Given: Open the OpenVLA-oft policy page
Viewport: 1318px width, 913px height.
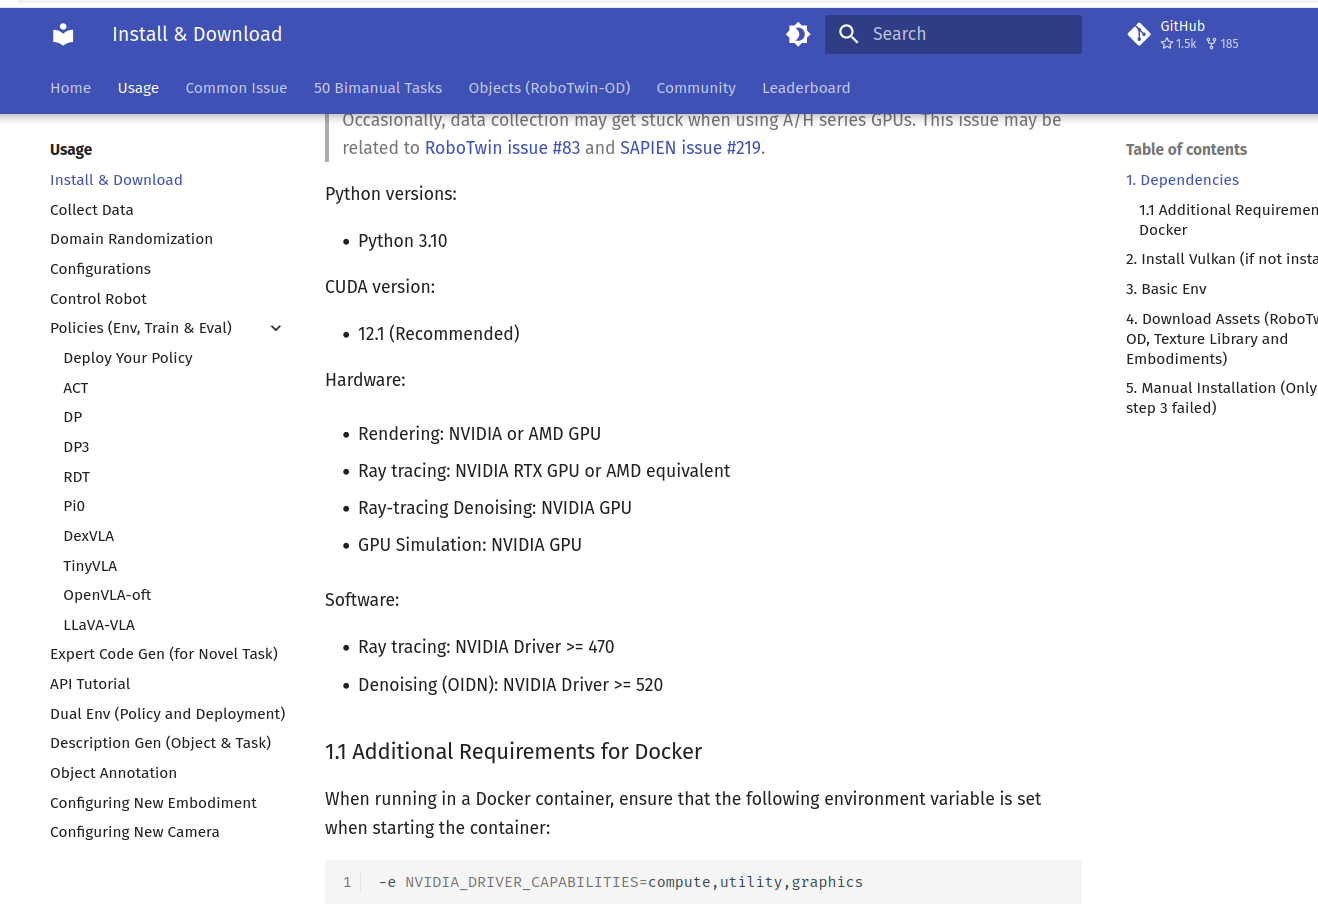Looking at the screenshot, I should tap(107, 595).
